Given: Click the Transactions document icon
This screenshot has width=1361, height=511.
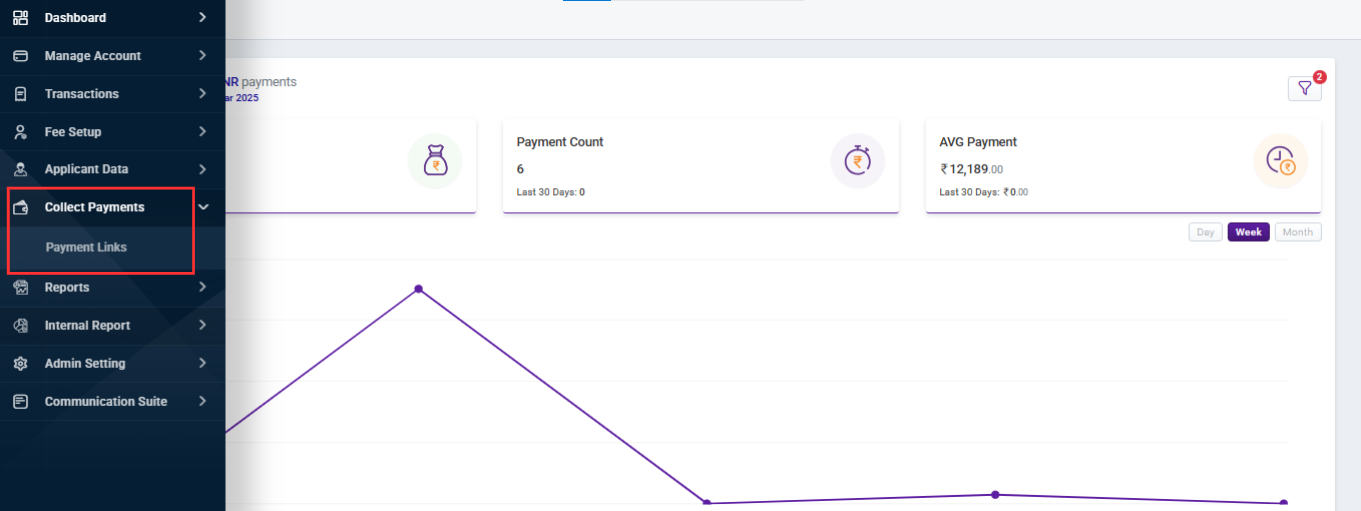Looking at the screenshot, I should 20,94.
